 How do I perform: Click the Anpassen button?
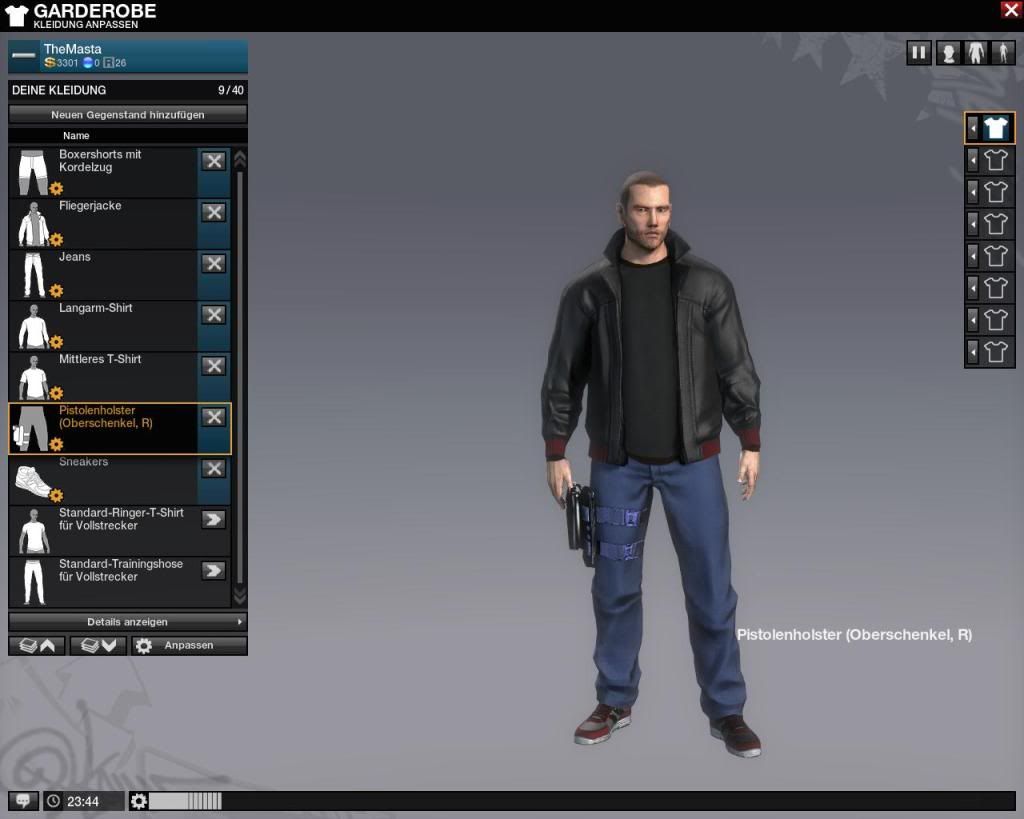(189, 646)
